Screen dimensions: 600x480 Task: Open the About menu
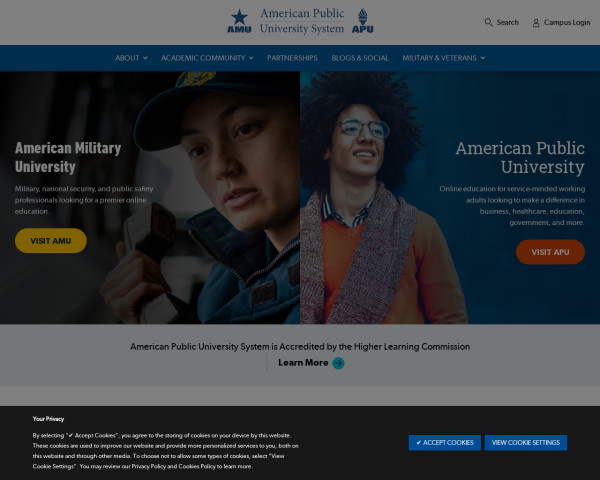coord(127,58)
